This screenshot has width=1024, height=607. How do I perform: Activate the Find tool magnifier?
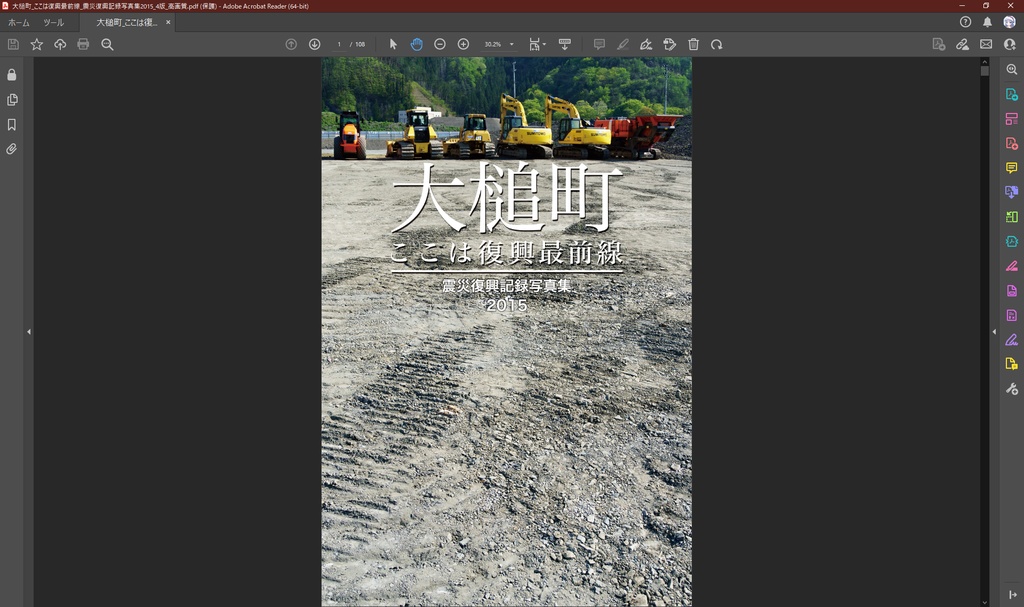pyautogui.click(x=107, y=44)
